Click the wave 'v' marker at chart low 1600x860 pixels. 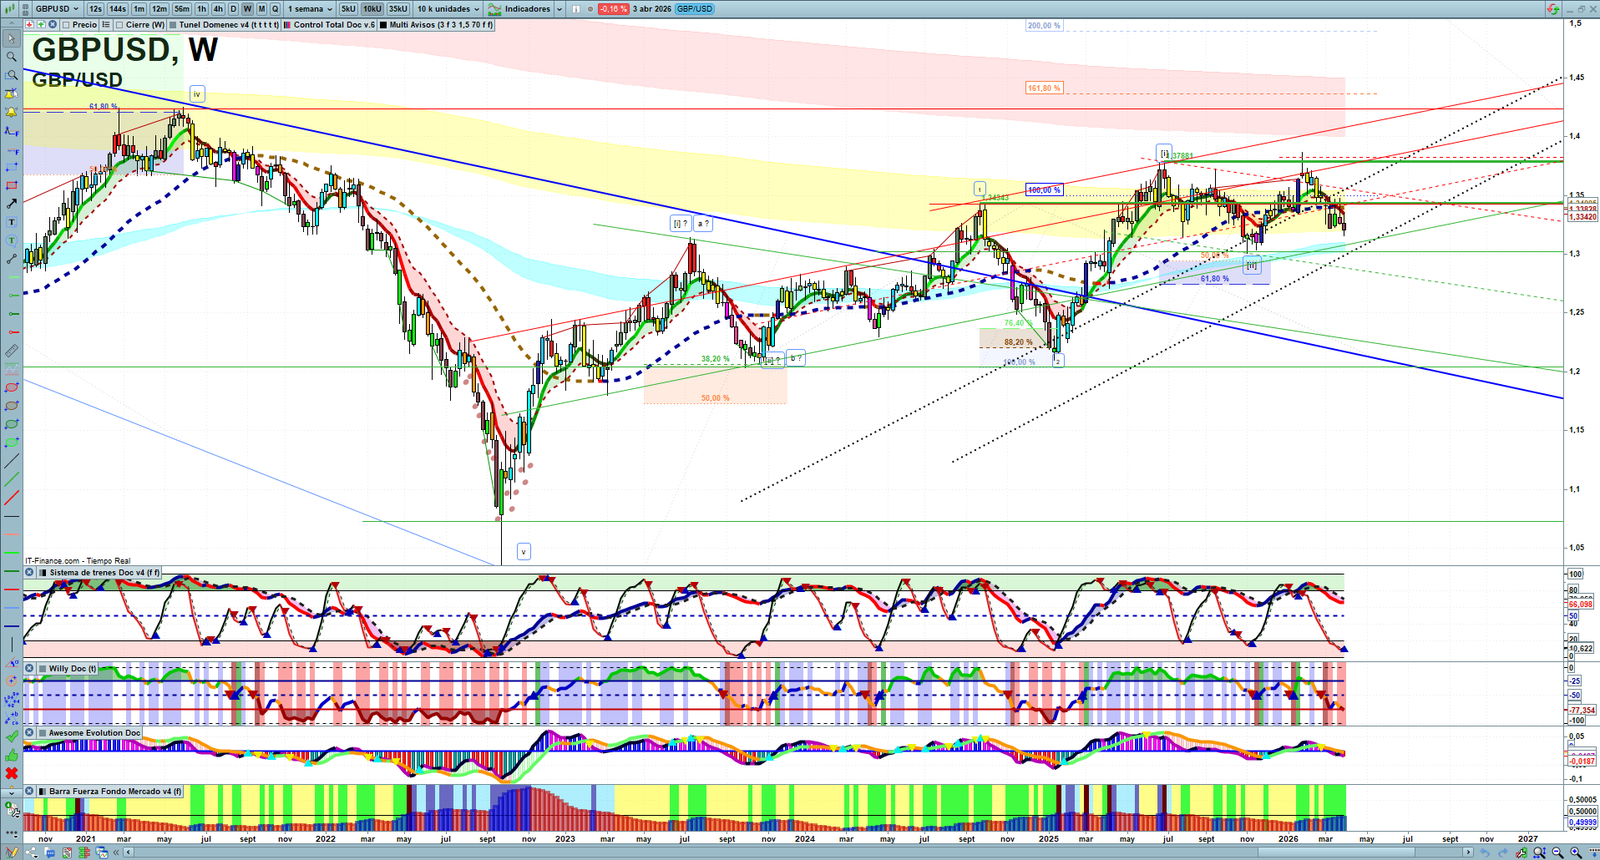coord(523,551)
